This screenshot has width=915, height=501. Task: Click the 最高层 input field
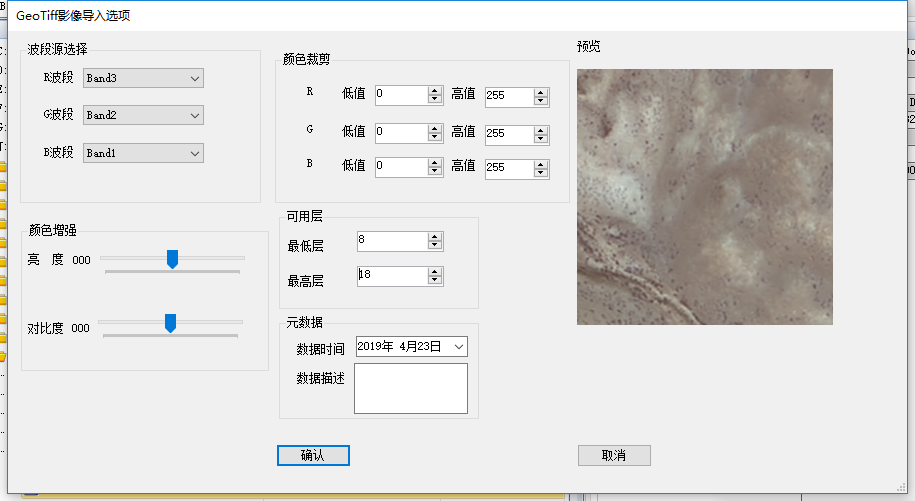click(392, 276)
